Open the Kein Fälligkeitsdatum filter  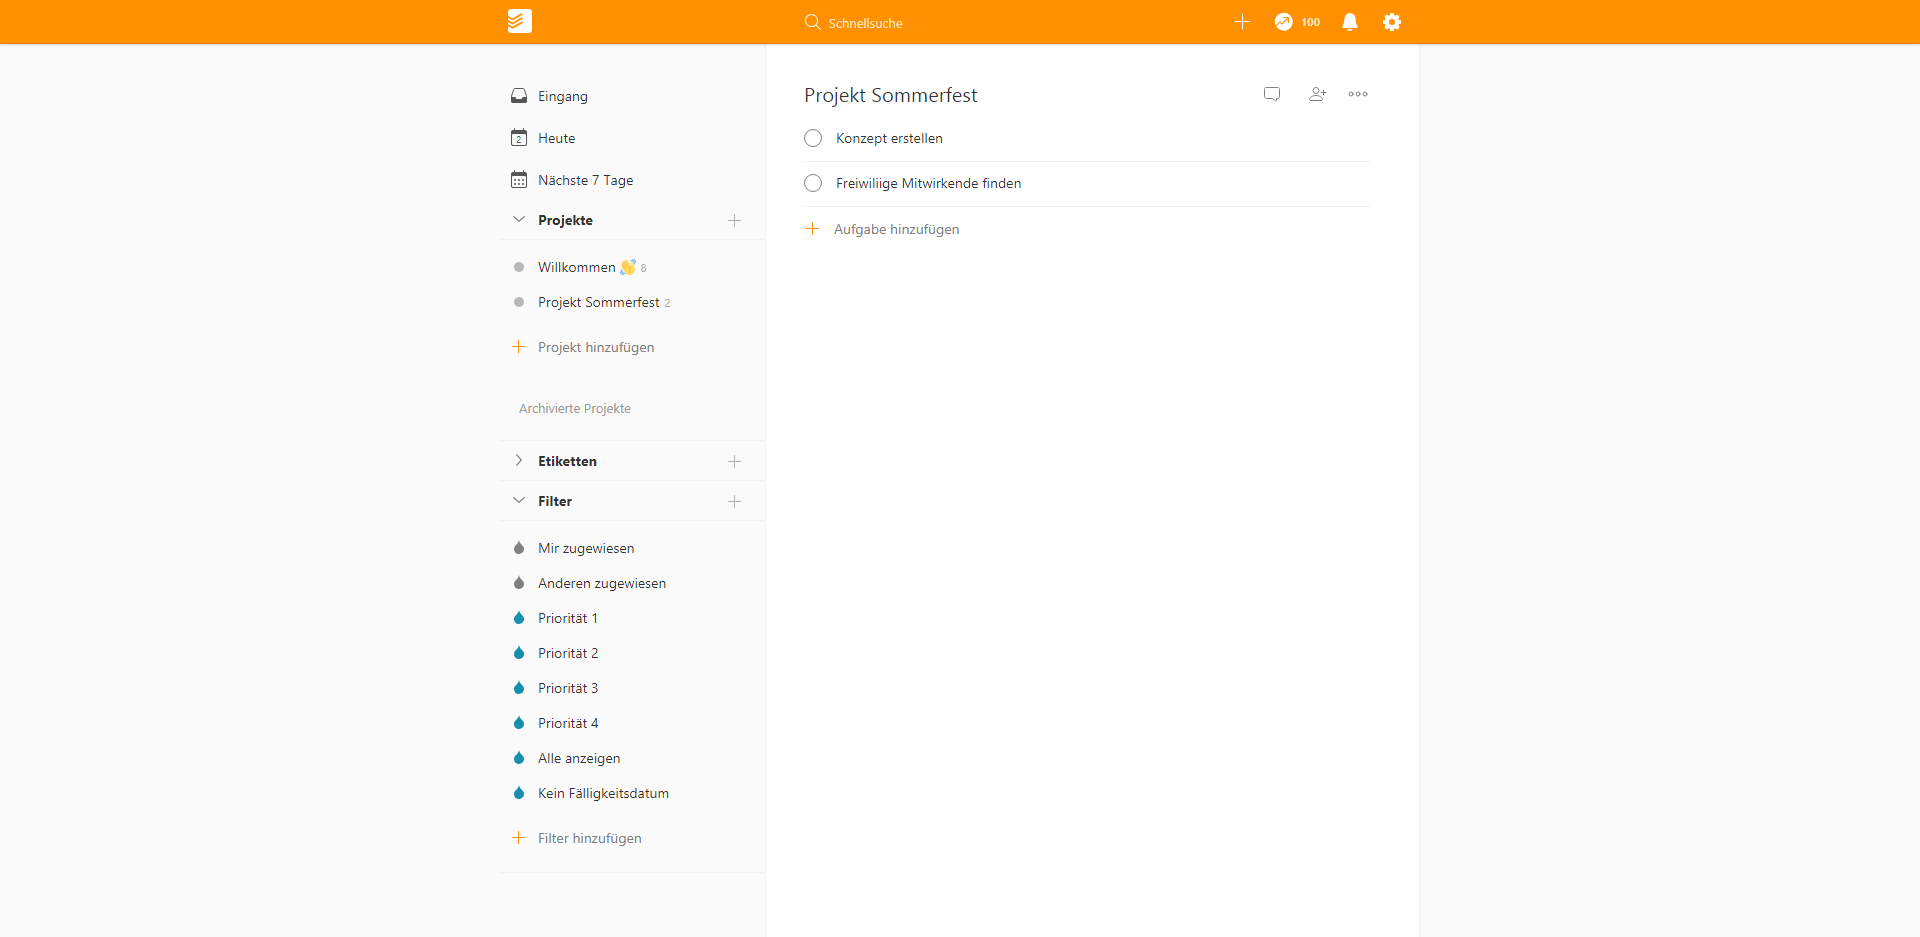tap(604, 793)
